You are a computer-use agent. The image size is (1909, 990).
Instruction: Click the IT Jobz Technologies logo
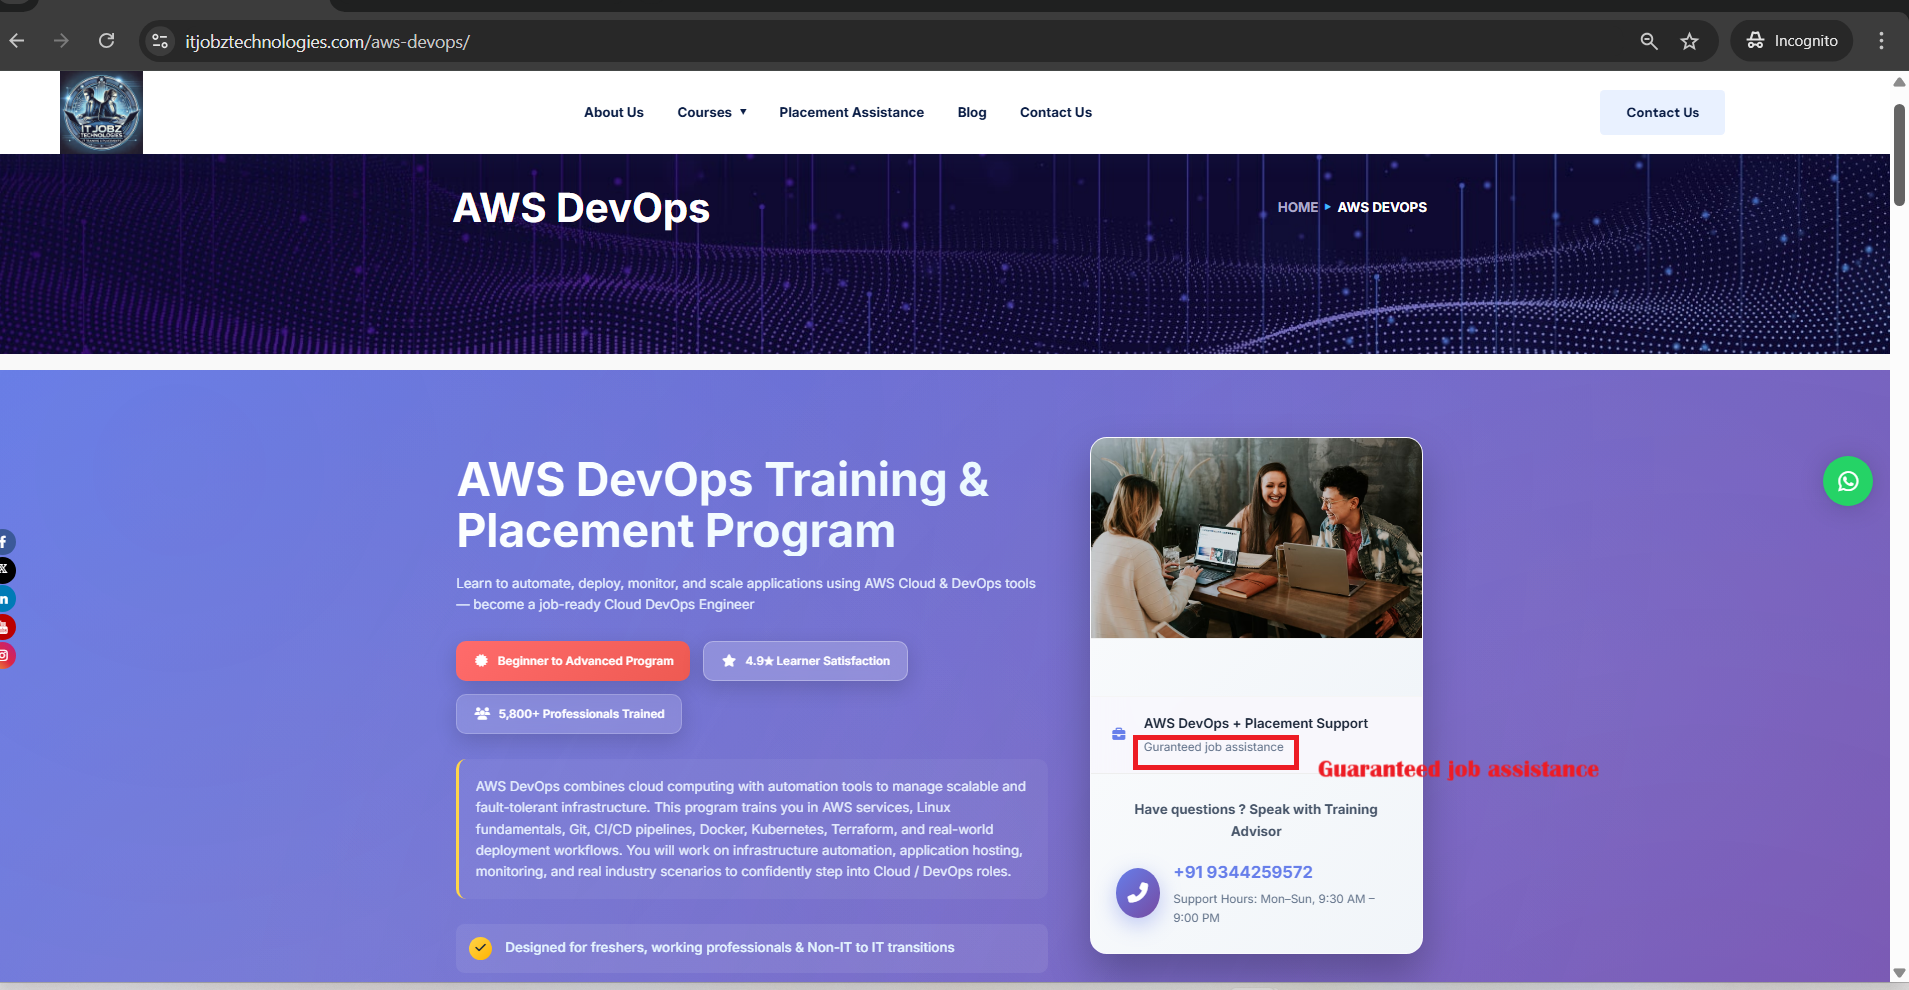[100, 111]
